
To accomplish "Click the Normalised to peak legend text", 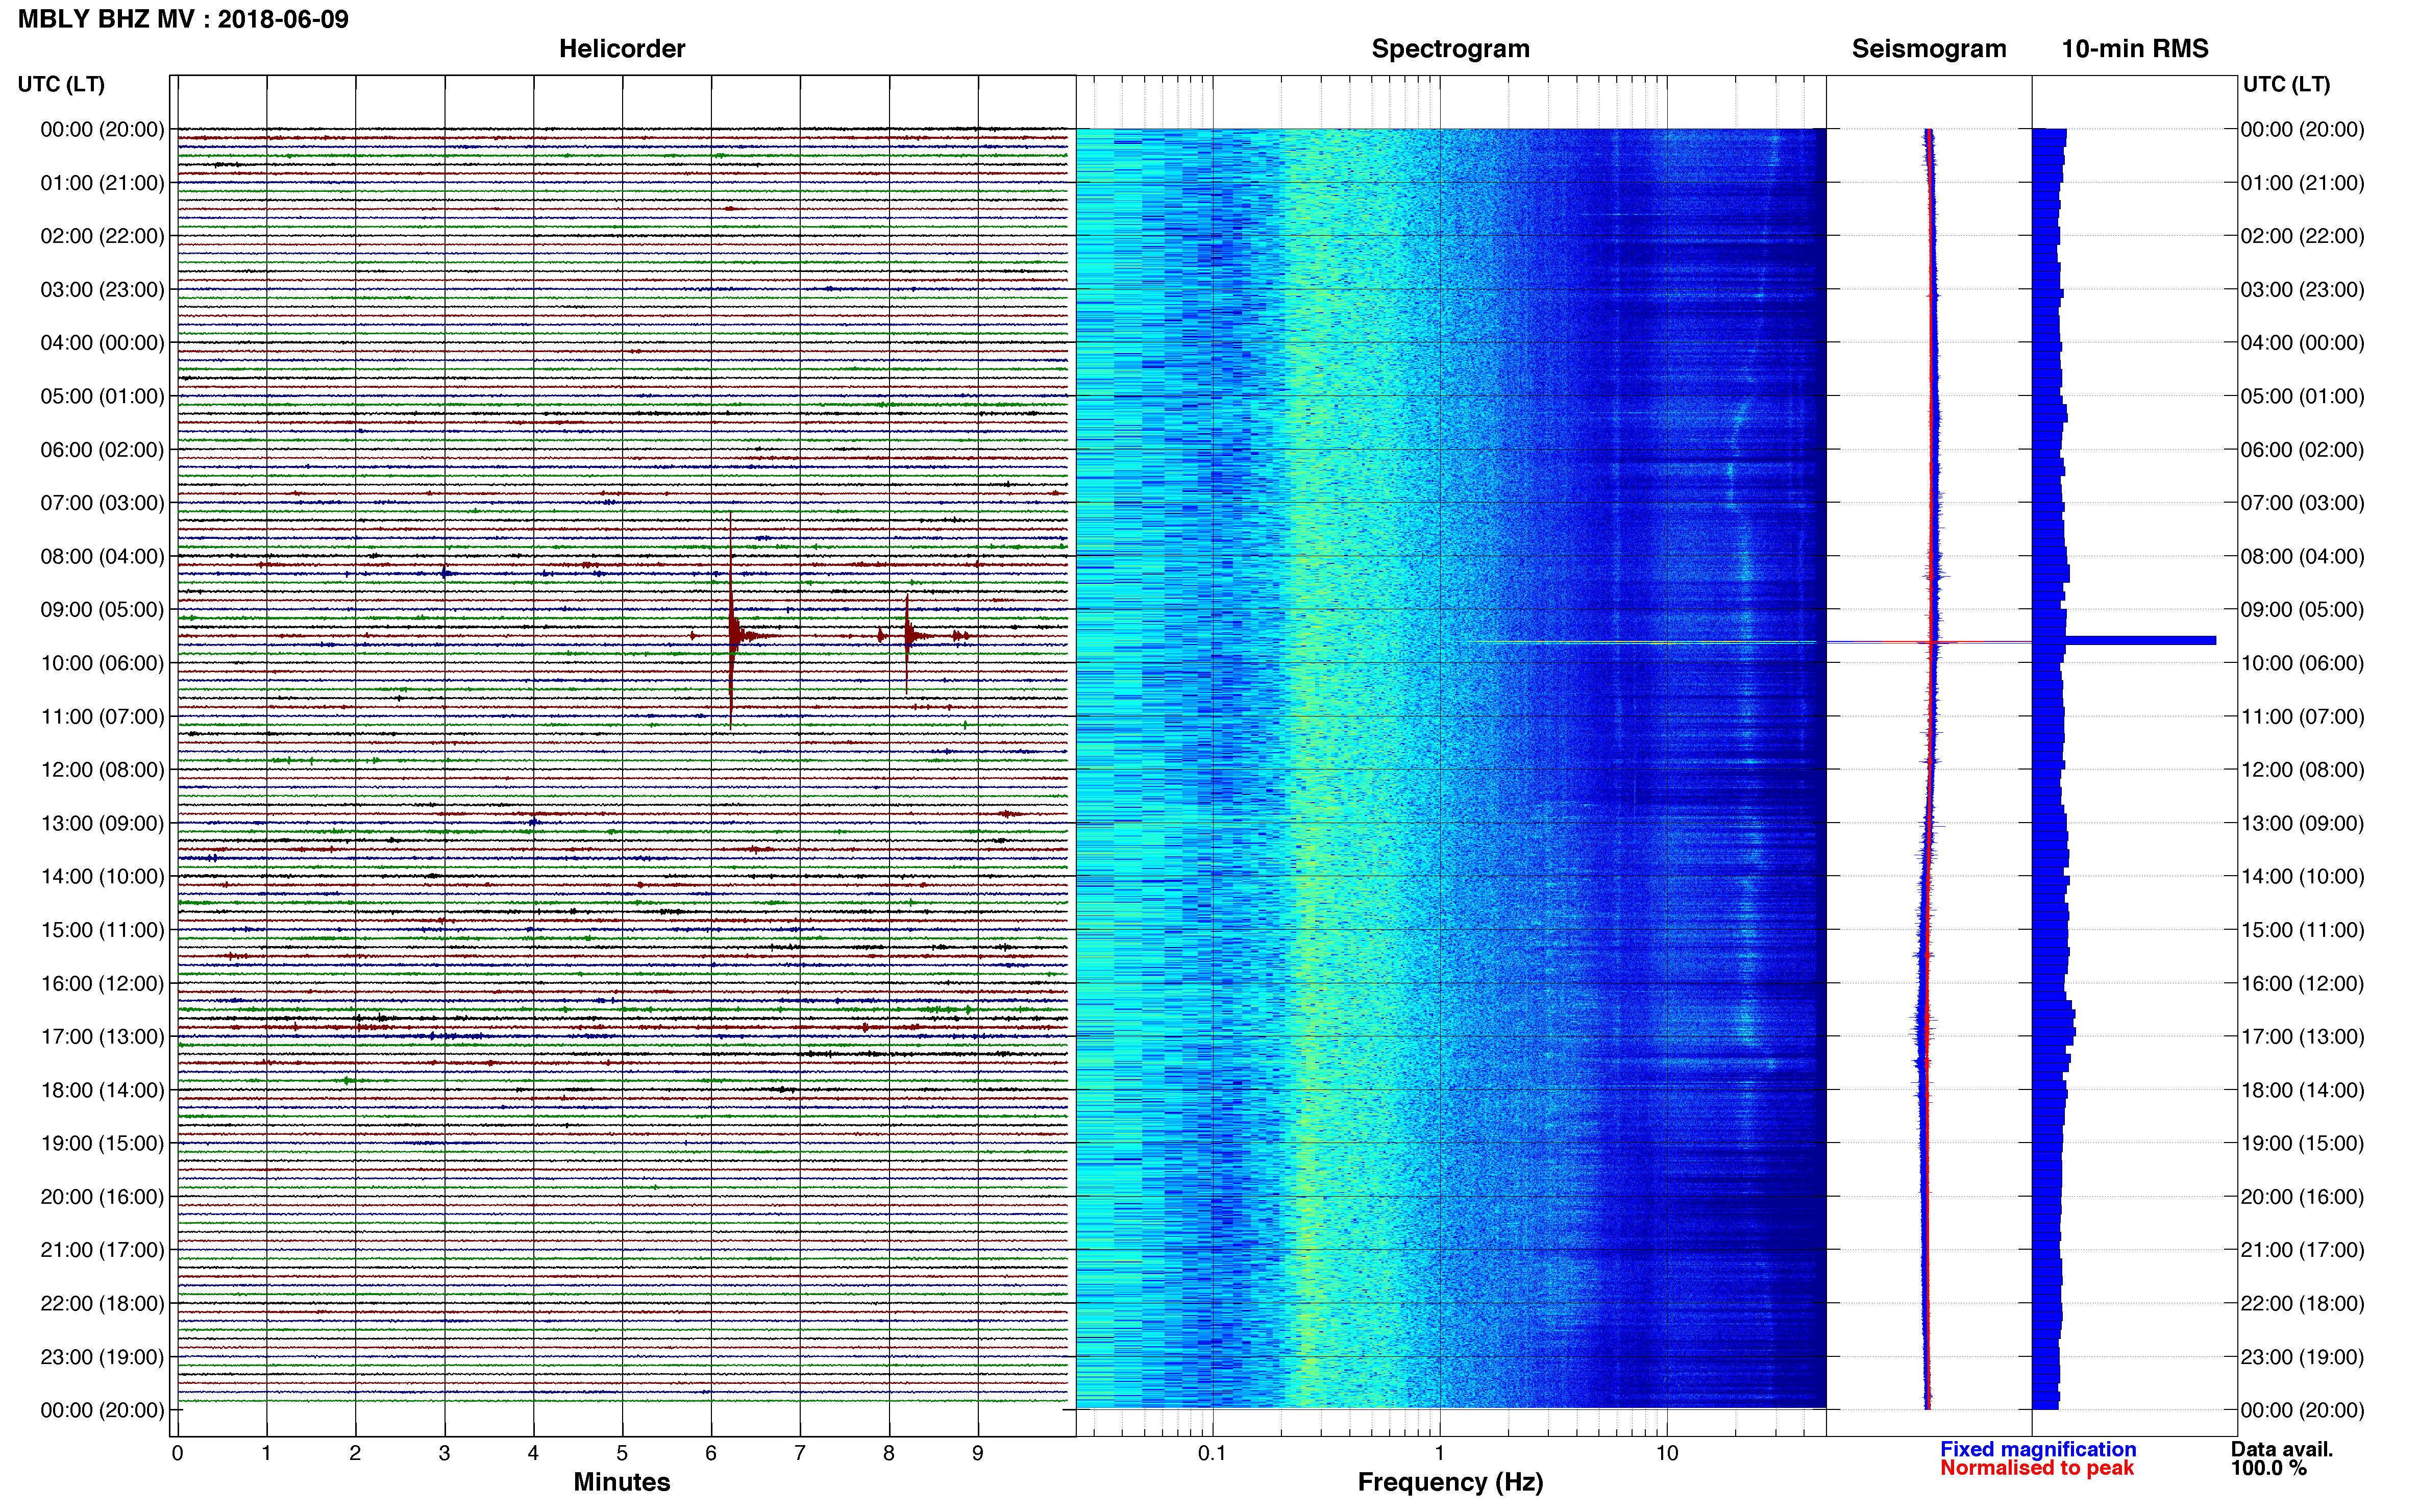I will [2036, 1468].
